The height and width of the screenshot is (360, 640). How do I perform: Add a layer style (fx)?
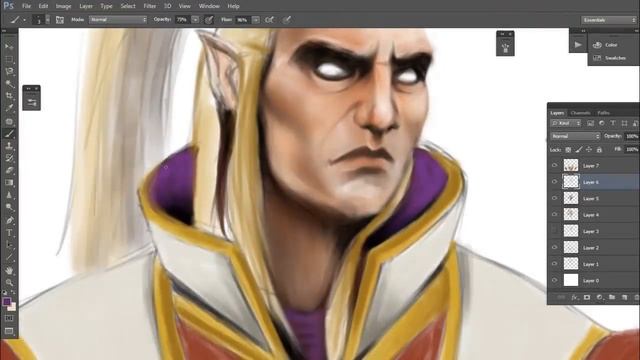pyautogui.click(x=575, y=298)
